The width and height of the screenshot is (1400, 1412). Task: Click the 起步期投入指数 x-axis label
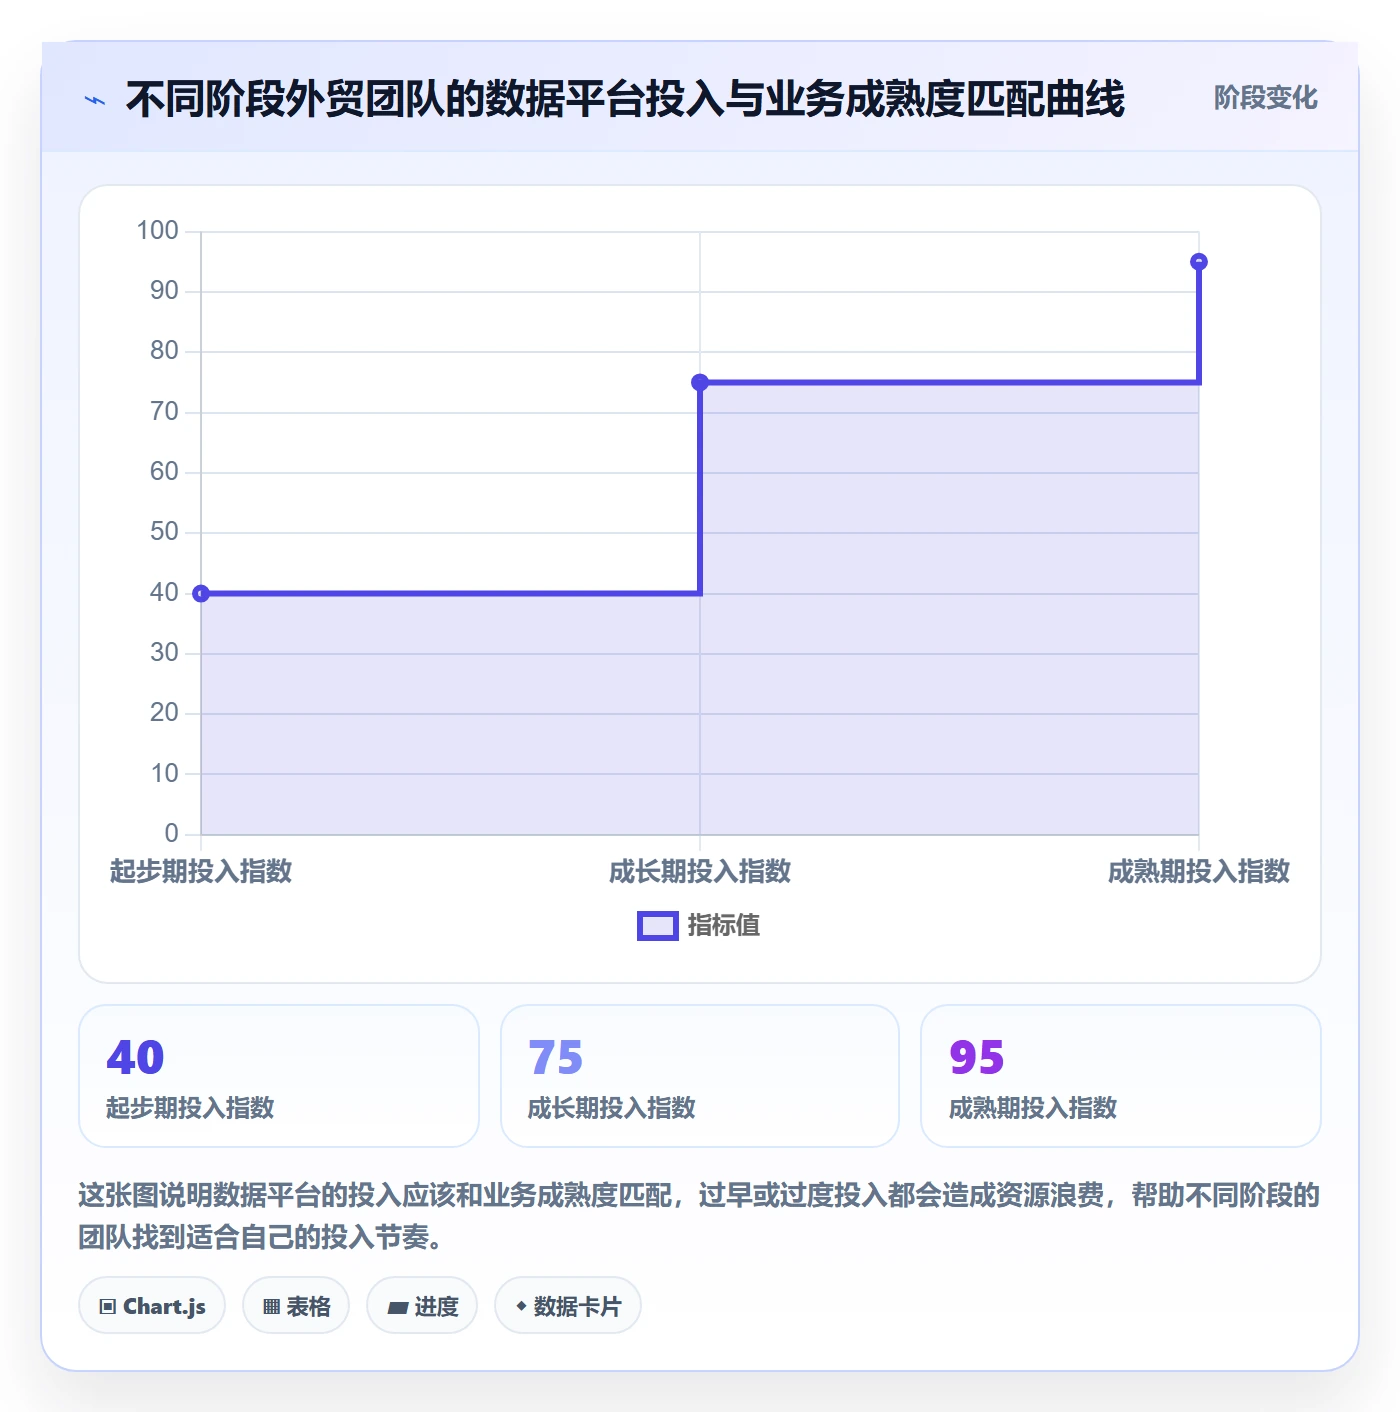201,871
